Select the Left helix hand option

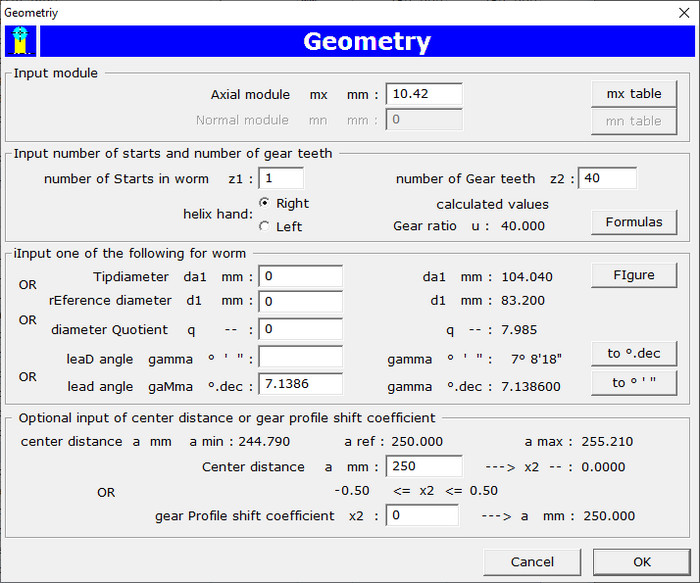click(264, 226)
